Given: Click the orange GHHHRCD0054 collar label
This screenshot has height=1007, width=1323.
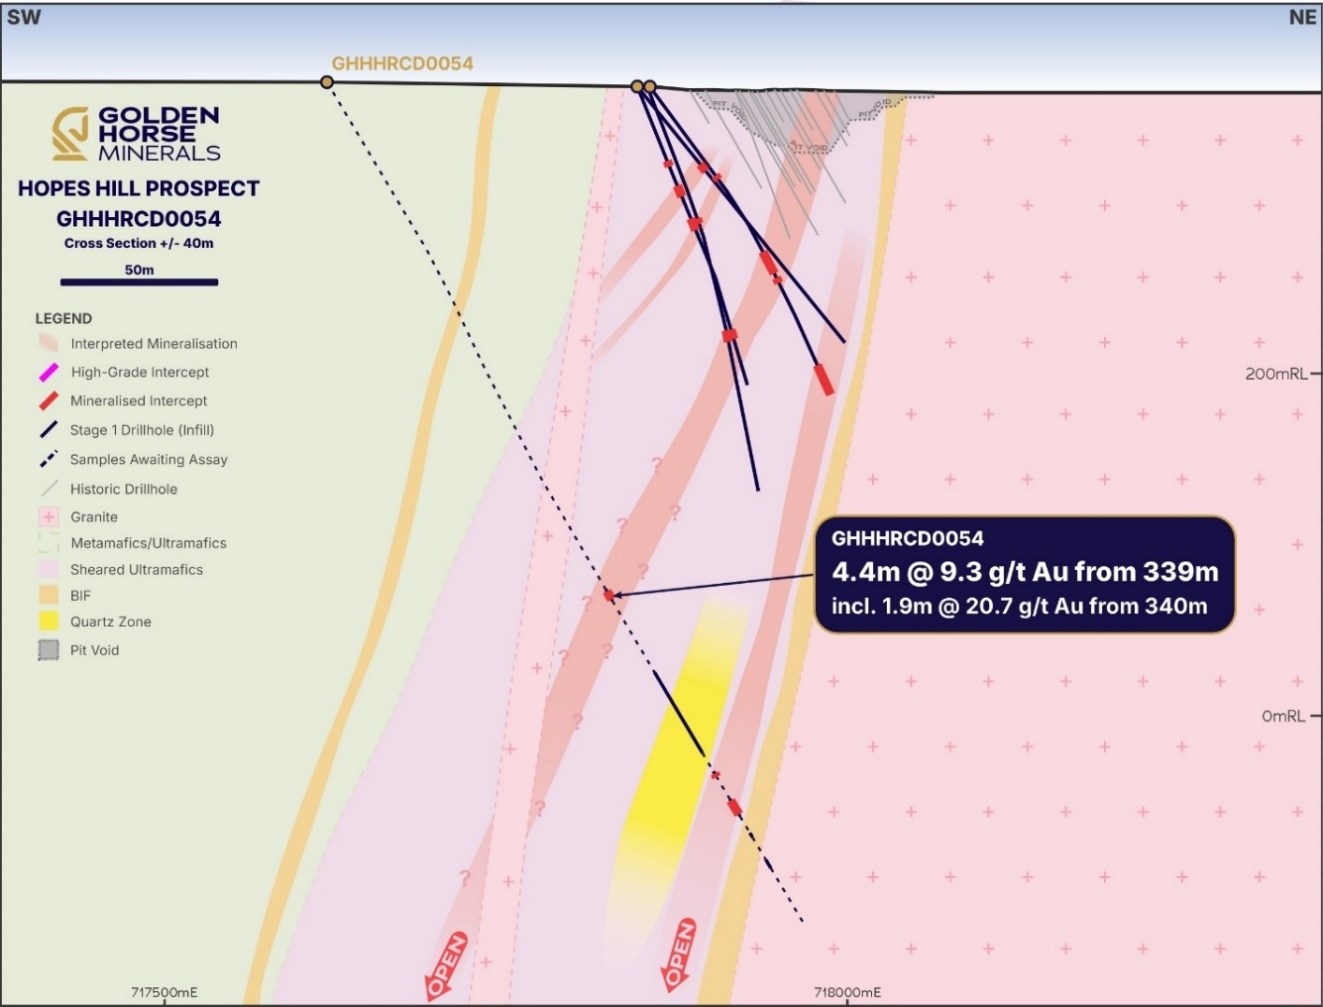Looking at the screenshot, I should [402, 63].
